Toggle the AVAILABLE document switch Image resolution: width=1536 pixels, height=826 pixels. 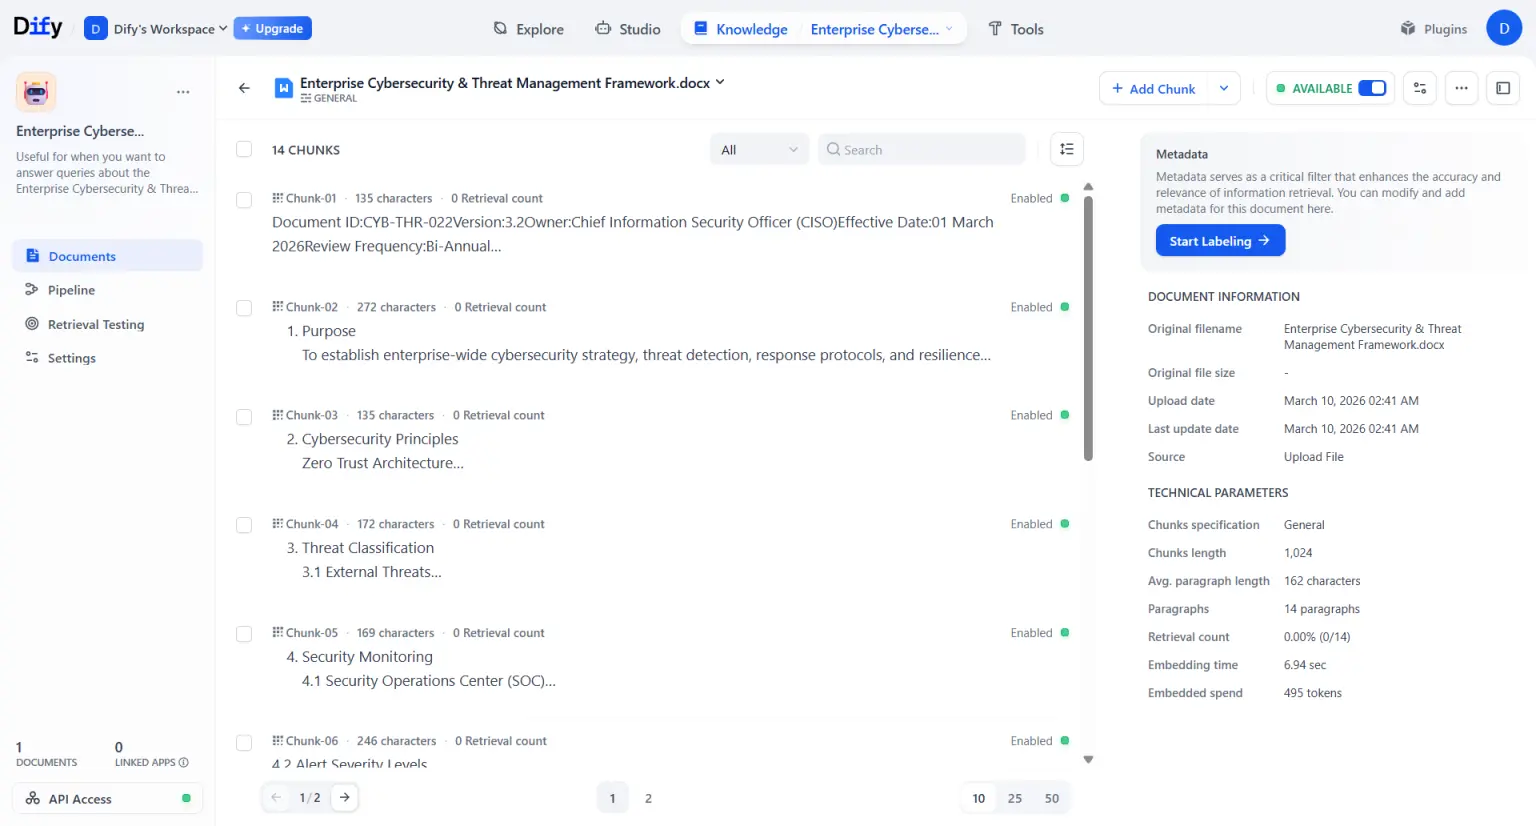point(1372,88)
